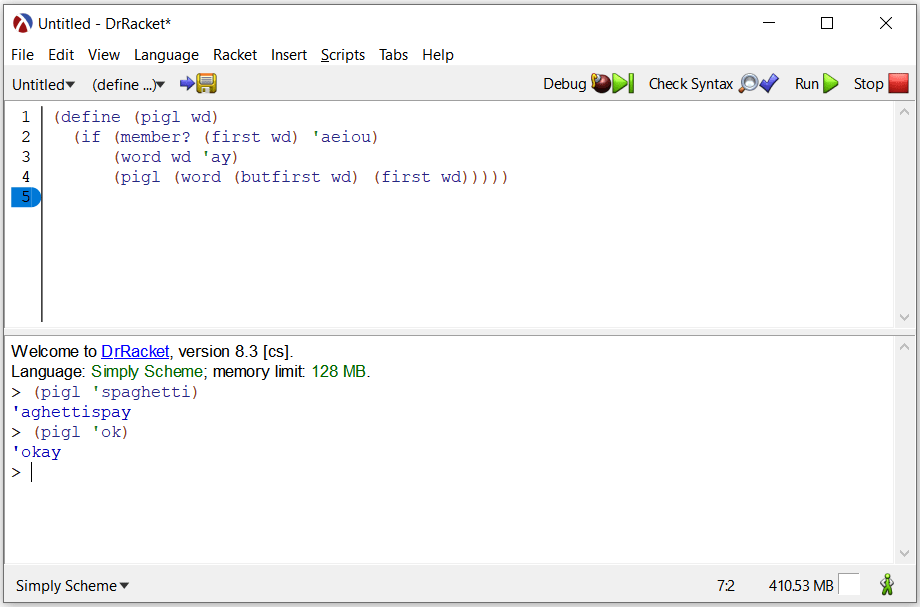The image size is (920, 607).
Task: Open the Racket menu
Action: 235,55
